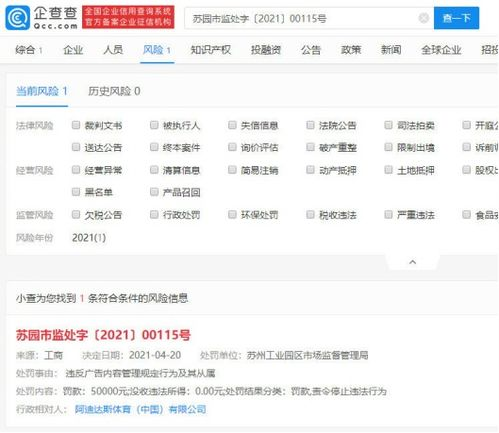Check the 裁判文书 checkbox
Viewport: 499px width, 433px height.
pos(76,125)
